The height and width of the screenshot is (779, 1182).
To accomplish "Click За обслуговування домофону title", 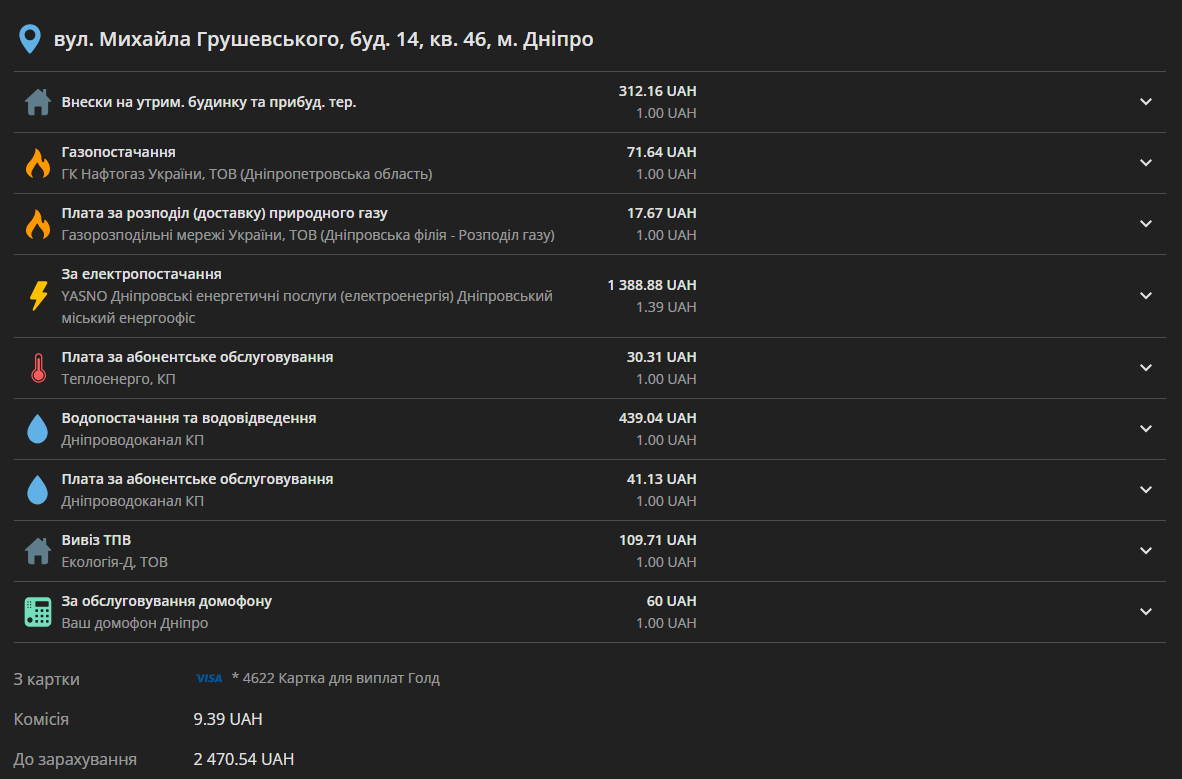I will point(167,601).
